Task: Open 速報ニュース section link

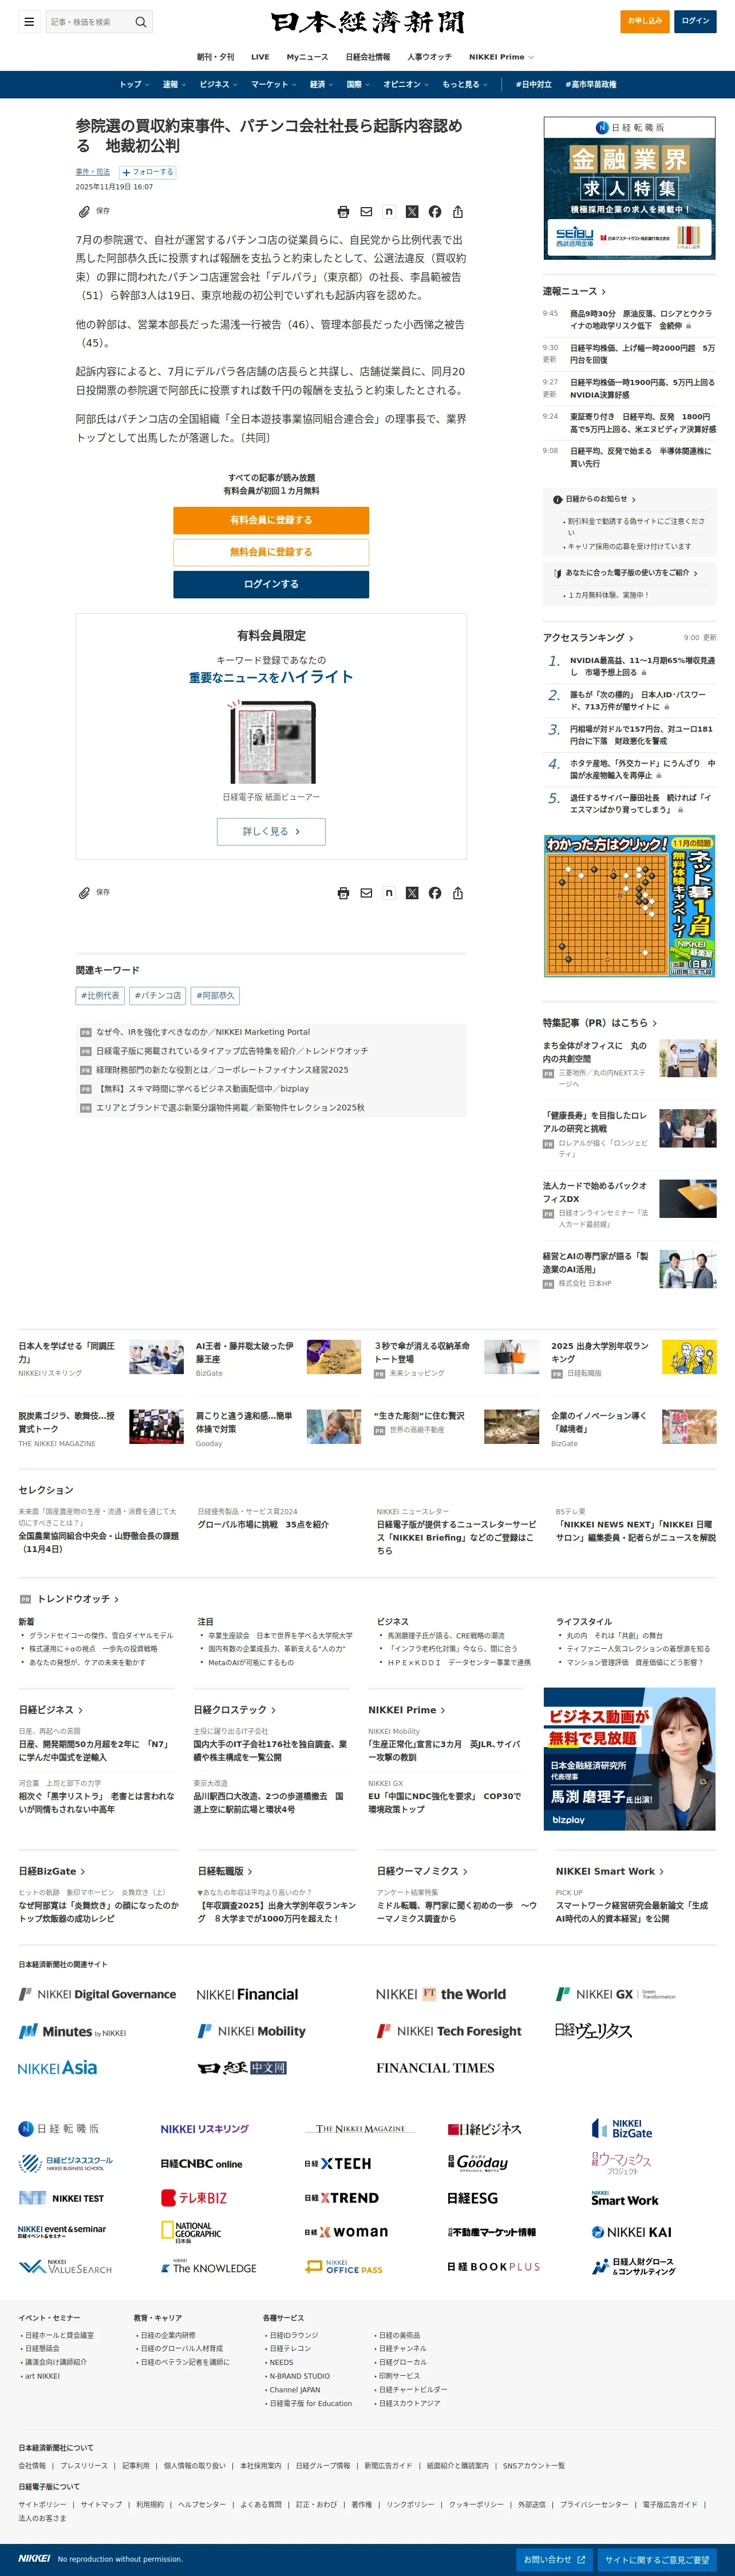Action: 574,292
